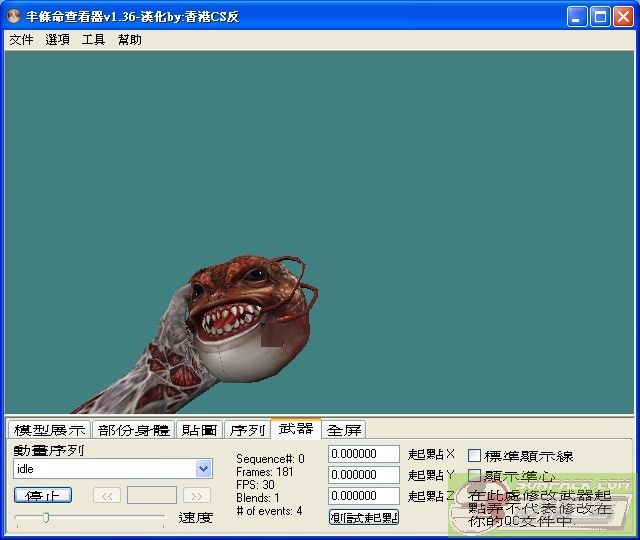Viewport: 640px width, 540px height.
Task: Click the 動畫序列 label
Action: (x=49, y=450)
